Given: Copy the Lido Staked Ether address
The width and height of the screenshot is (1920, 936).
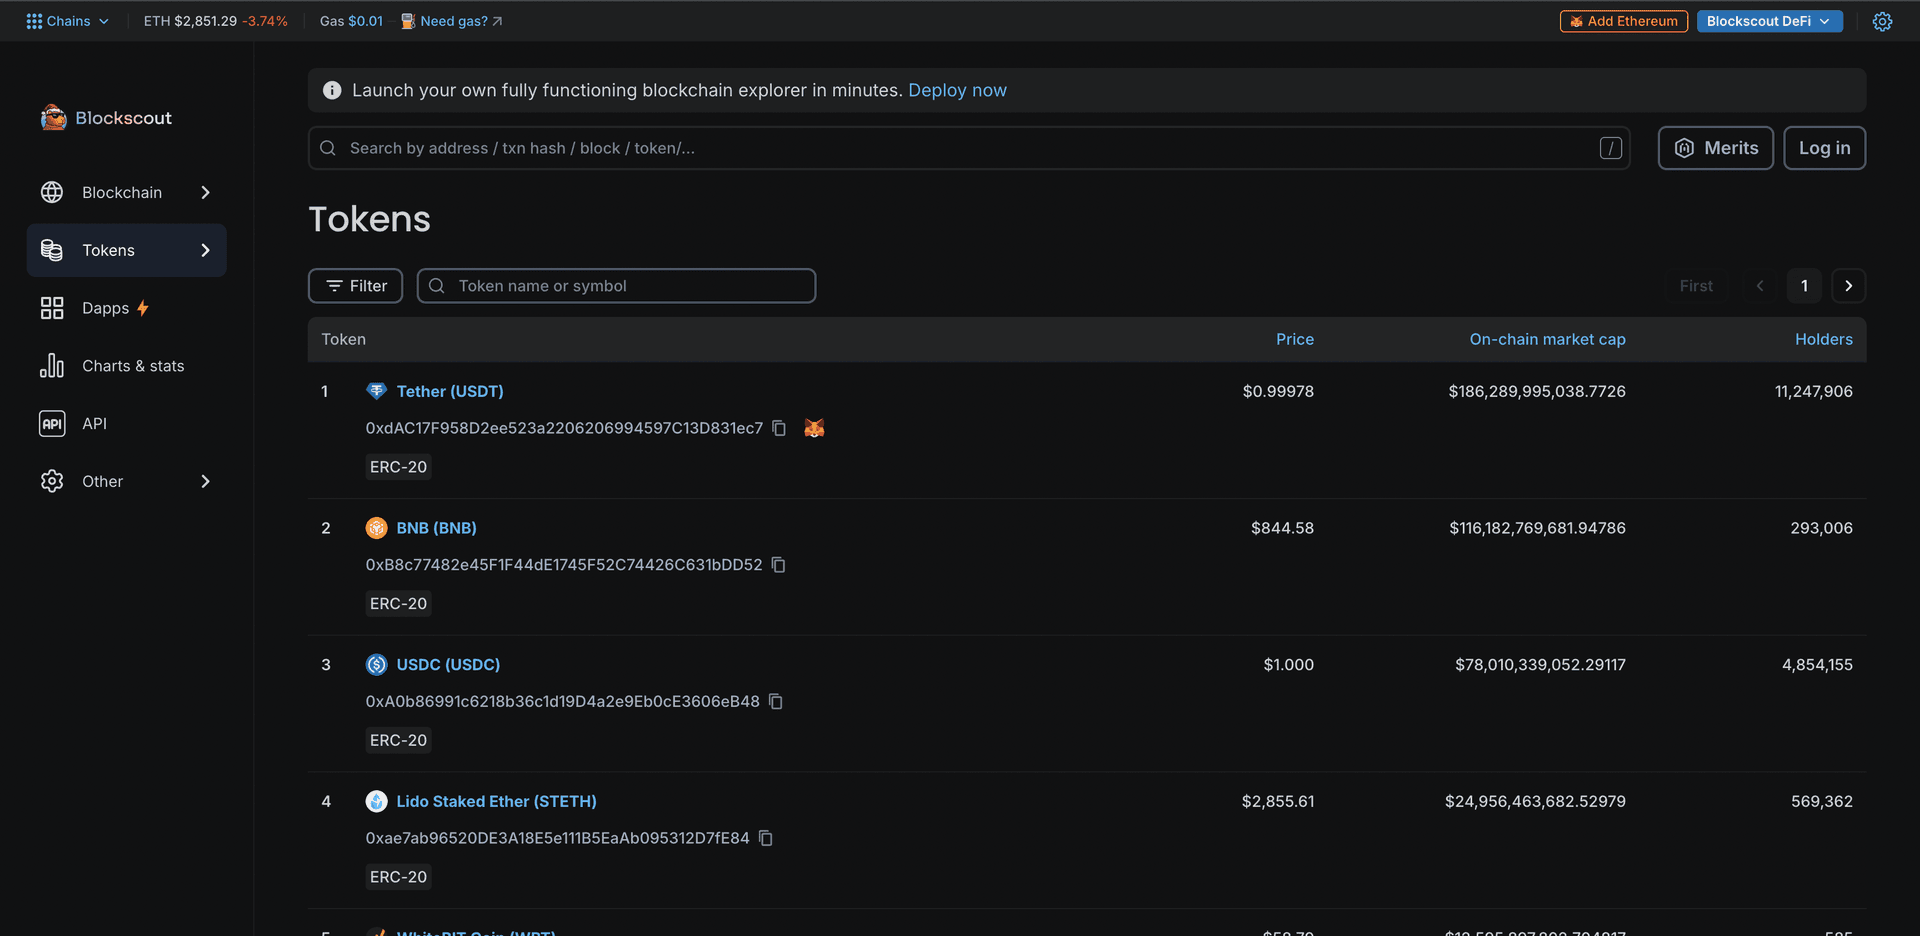Looking at the screenshot, I should 765,838.
